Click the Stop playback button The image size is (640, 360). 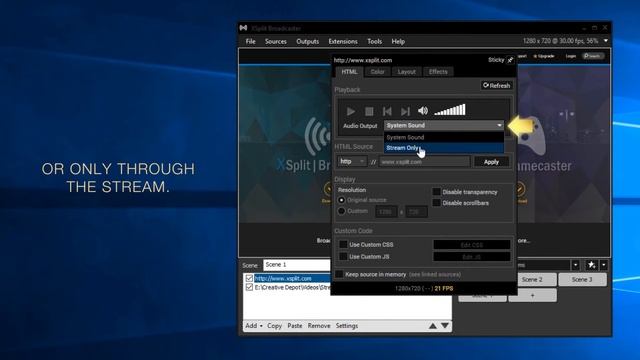[369, 111]
